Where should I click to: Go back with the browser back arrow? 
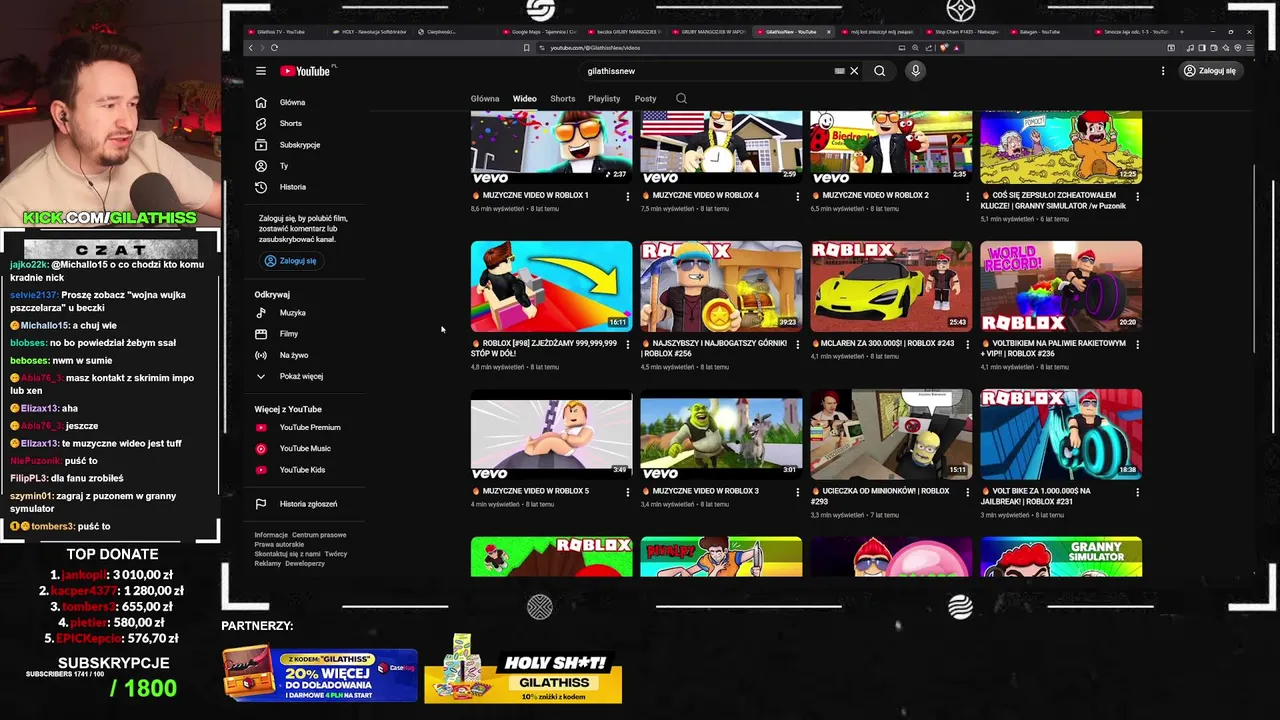(x=251, y=47)
